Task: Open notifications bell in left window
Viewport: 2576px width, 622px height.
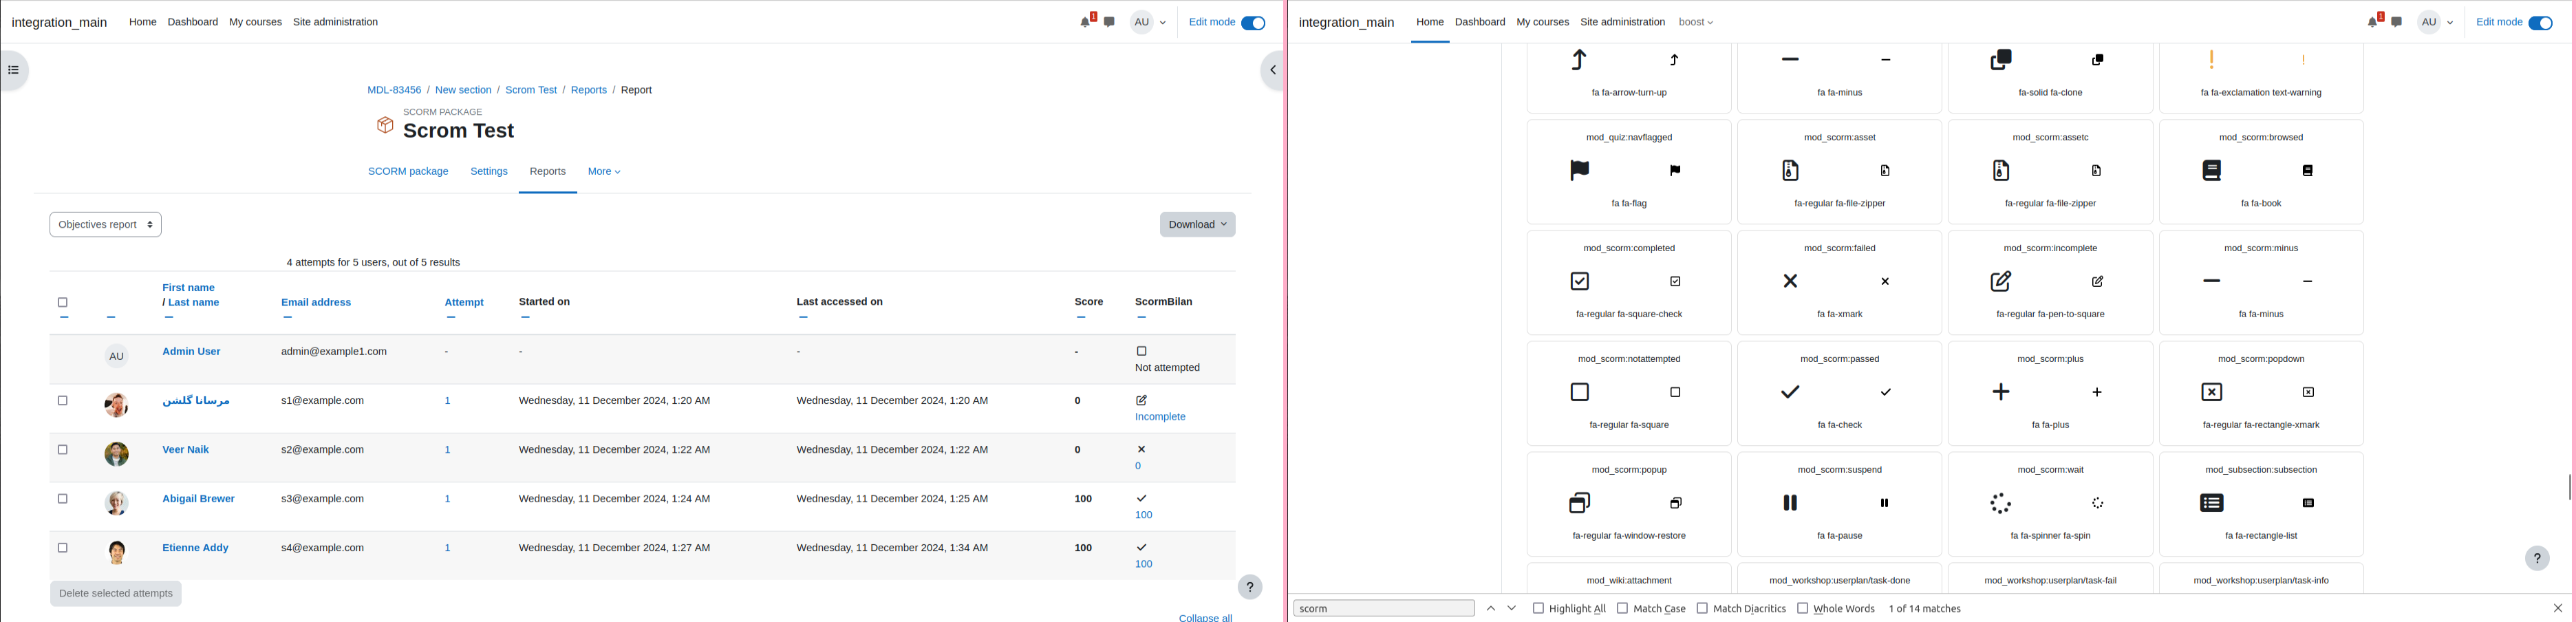Action: click(x=1086, y=22)
